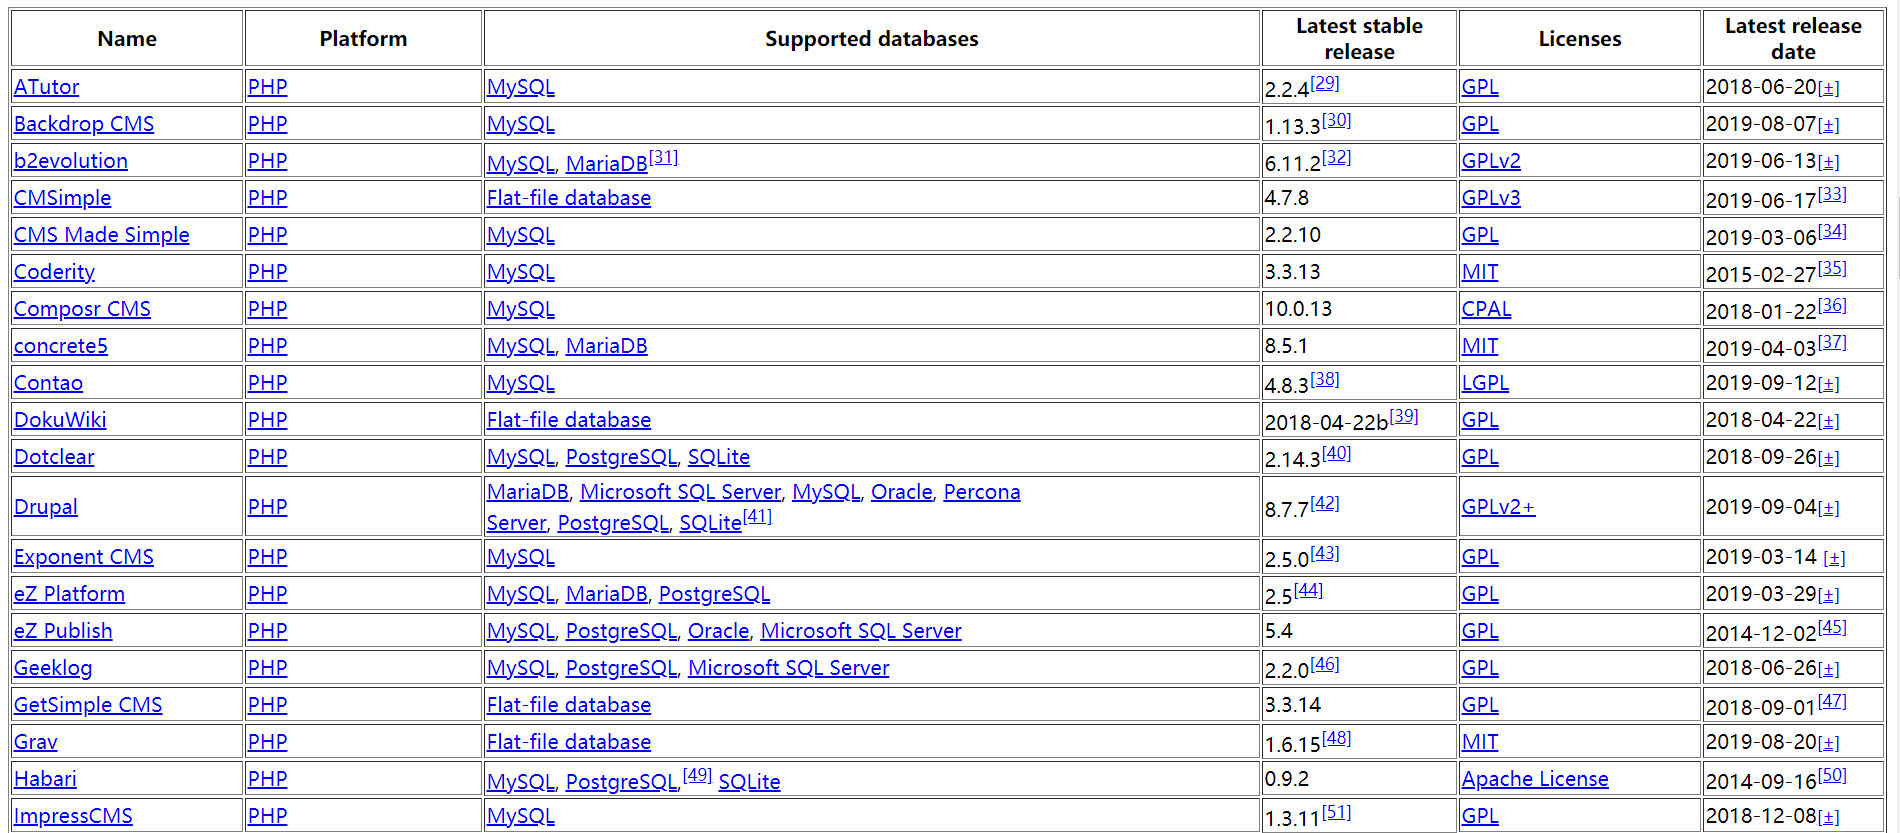The height and width of the screenshot is (833, 1900).
Task: Open the CPAL license link
Action: coord(1486,309)
